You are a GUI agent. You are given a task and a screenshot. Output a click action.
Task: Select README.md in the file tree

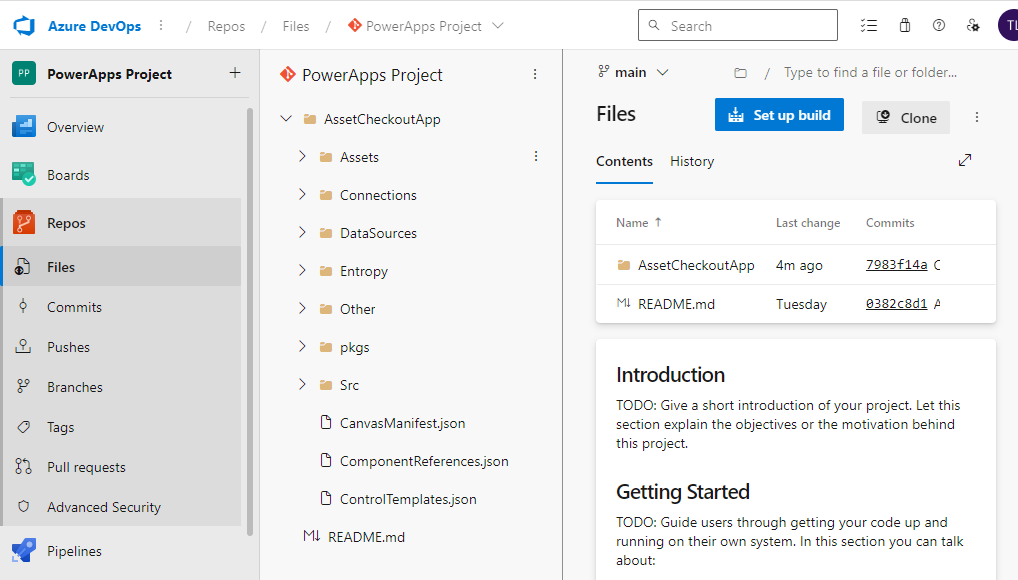(x=366, y=537)
